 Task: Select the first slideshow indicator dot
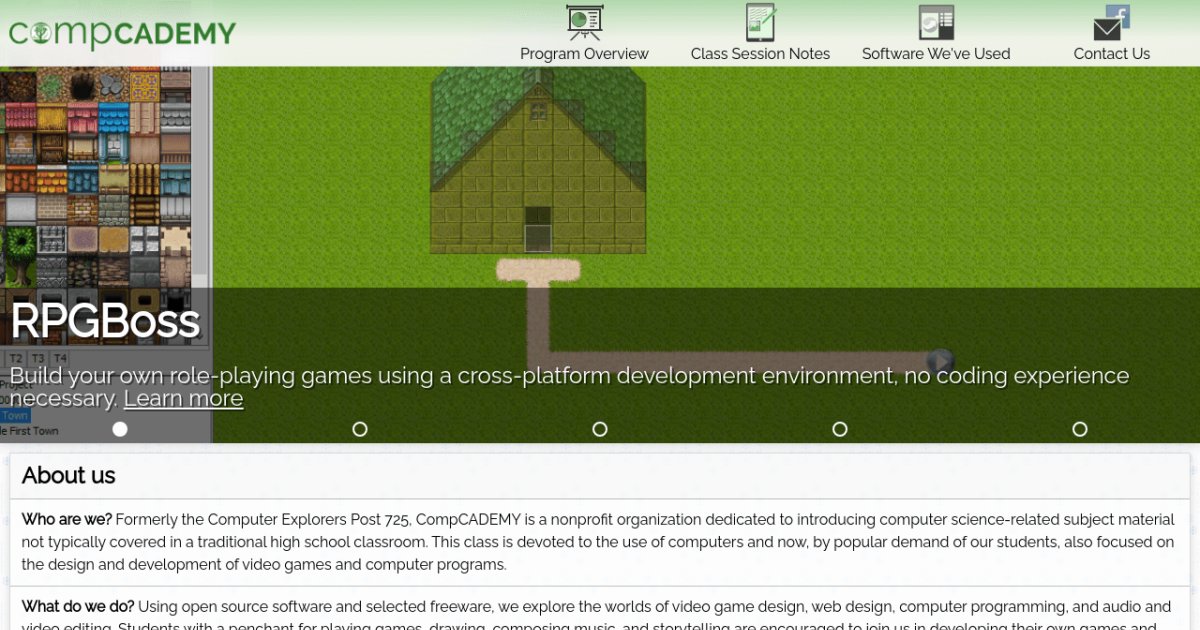click(x=120, y=429)
